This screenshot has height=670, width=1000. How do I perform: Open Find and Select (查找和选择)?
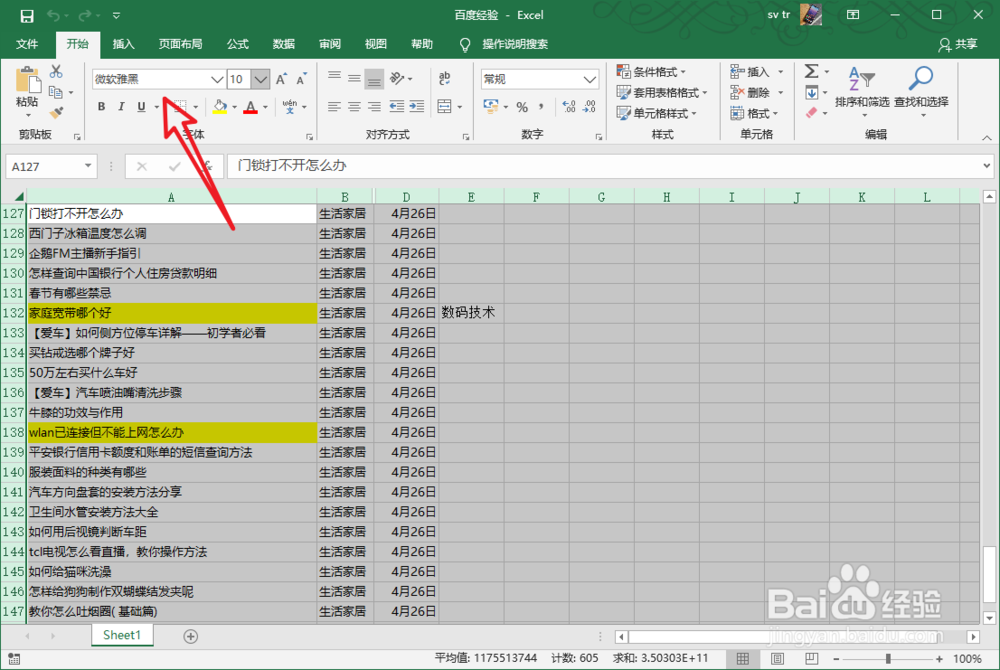[921, 89]
